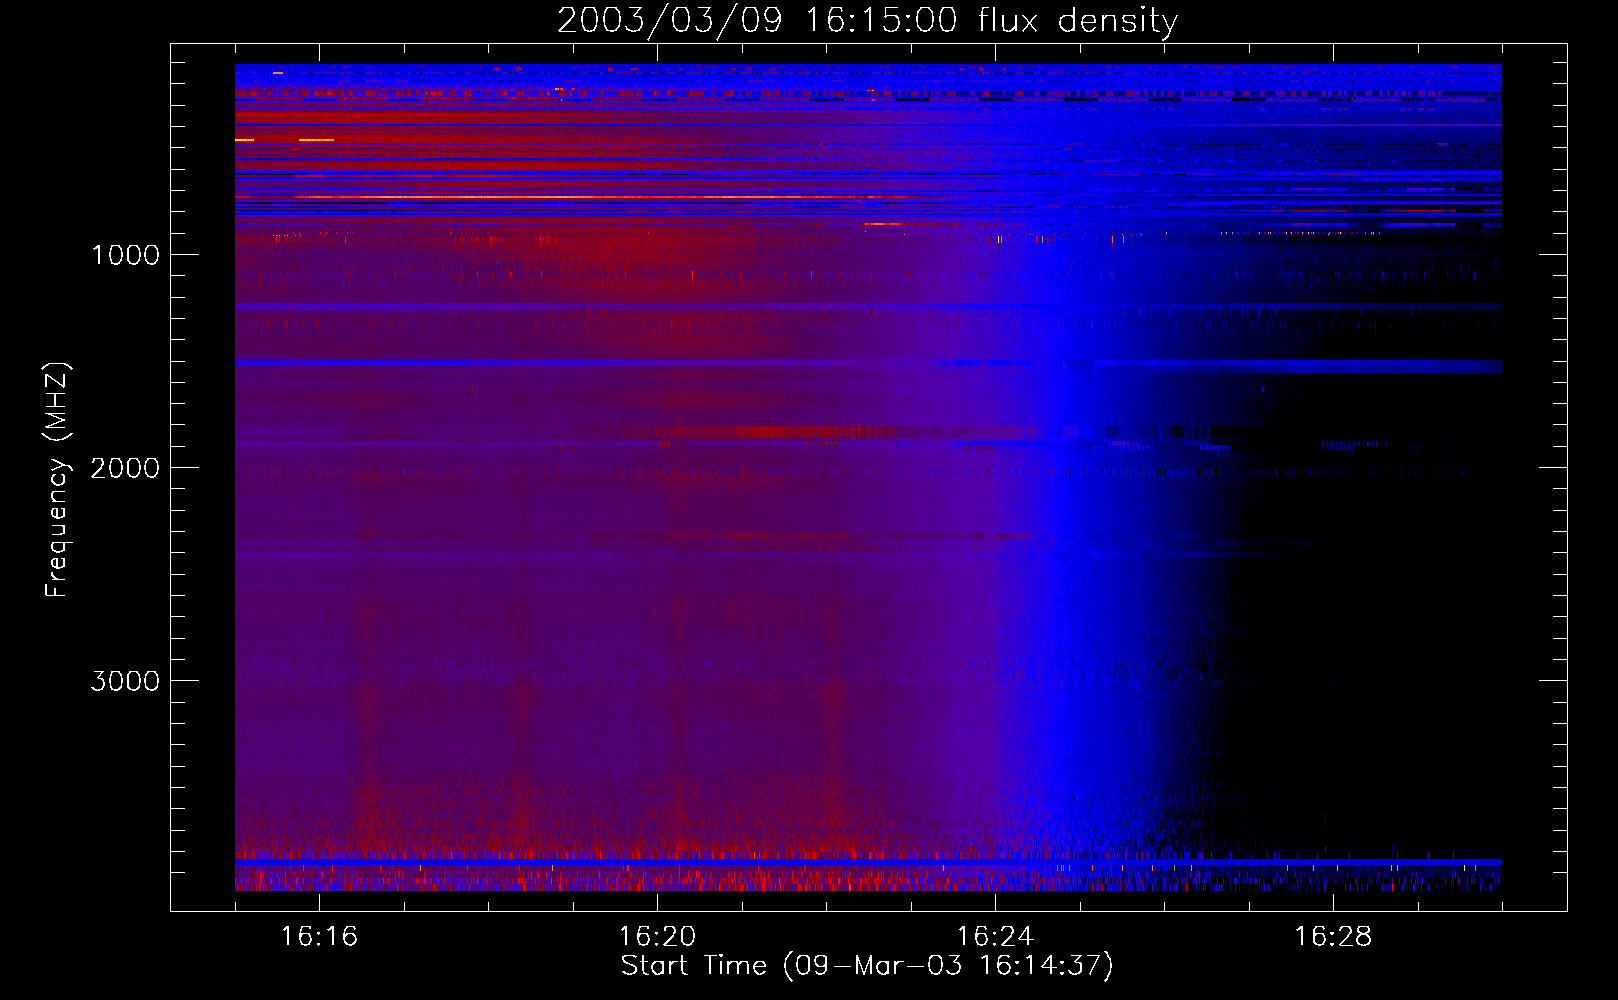Click the 16:20 time tick label
1618x1000 pixels.
[x=657, y=936]
